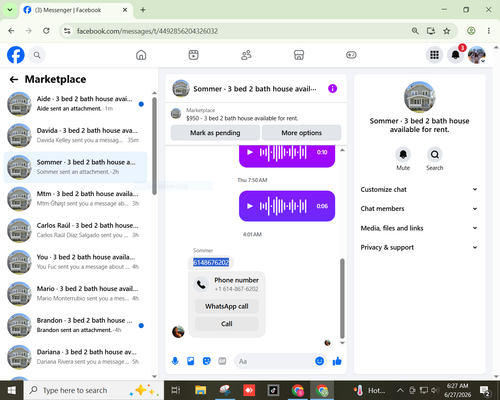Mute this conversation with bell icon
Screen dimensions: 500x400
coord(403,155)
